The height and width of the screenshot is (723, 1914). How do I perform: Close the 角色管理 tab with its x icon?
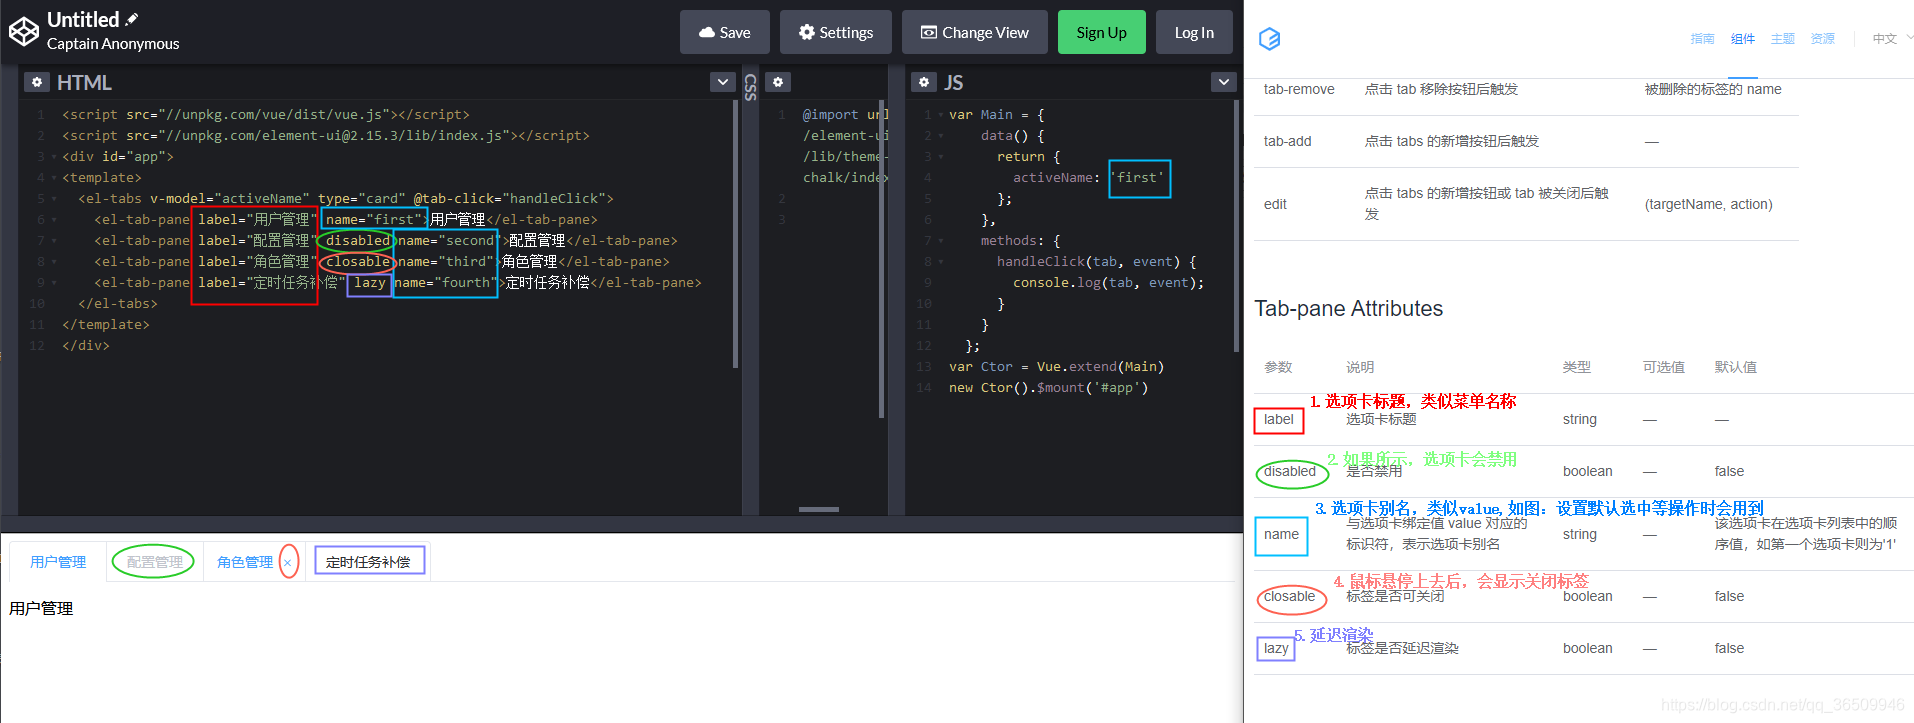click(x=288, y=562)
